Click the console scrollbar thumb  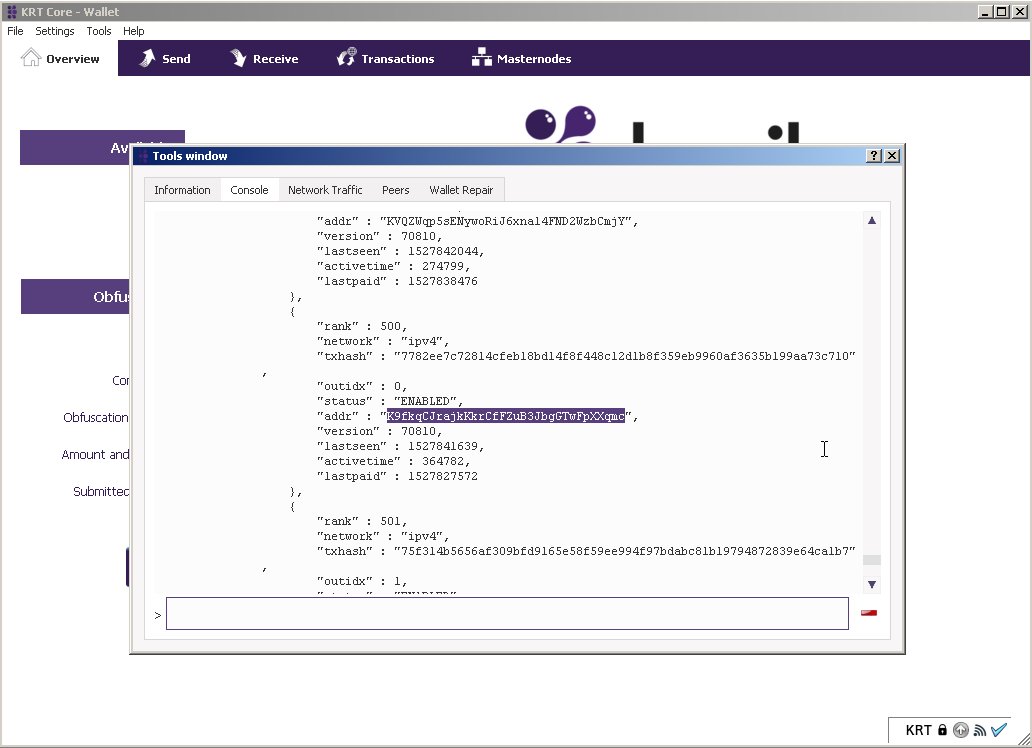871,560
